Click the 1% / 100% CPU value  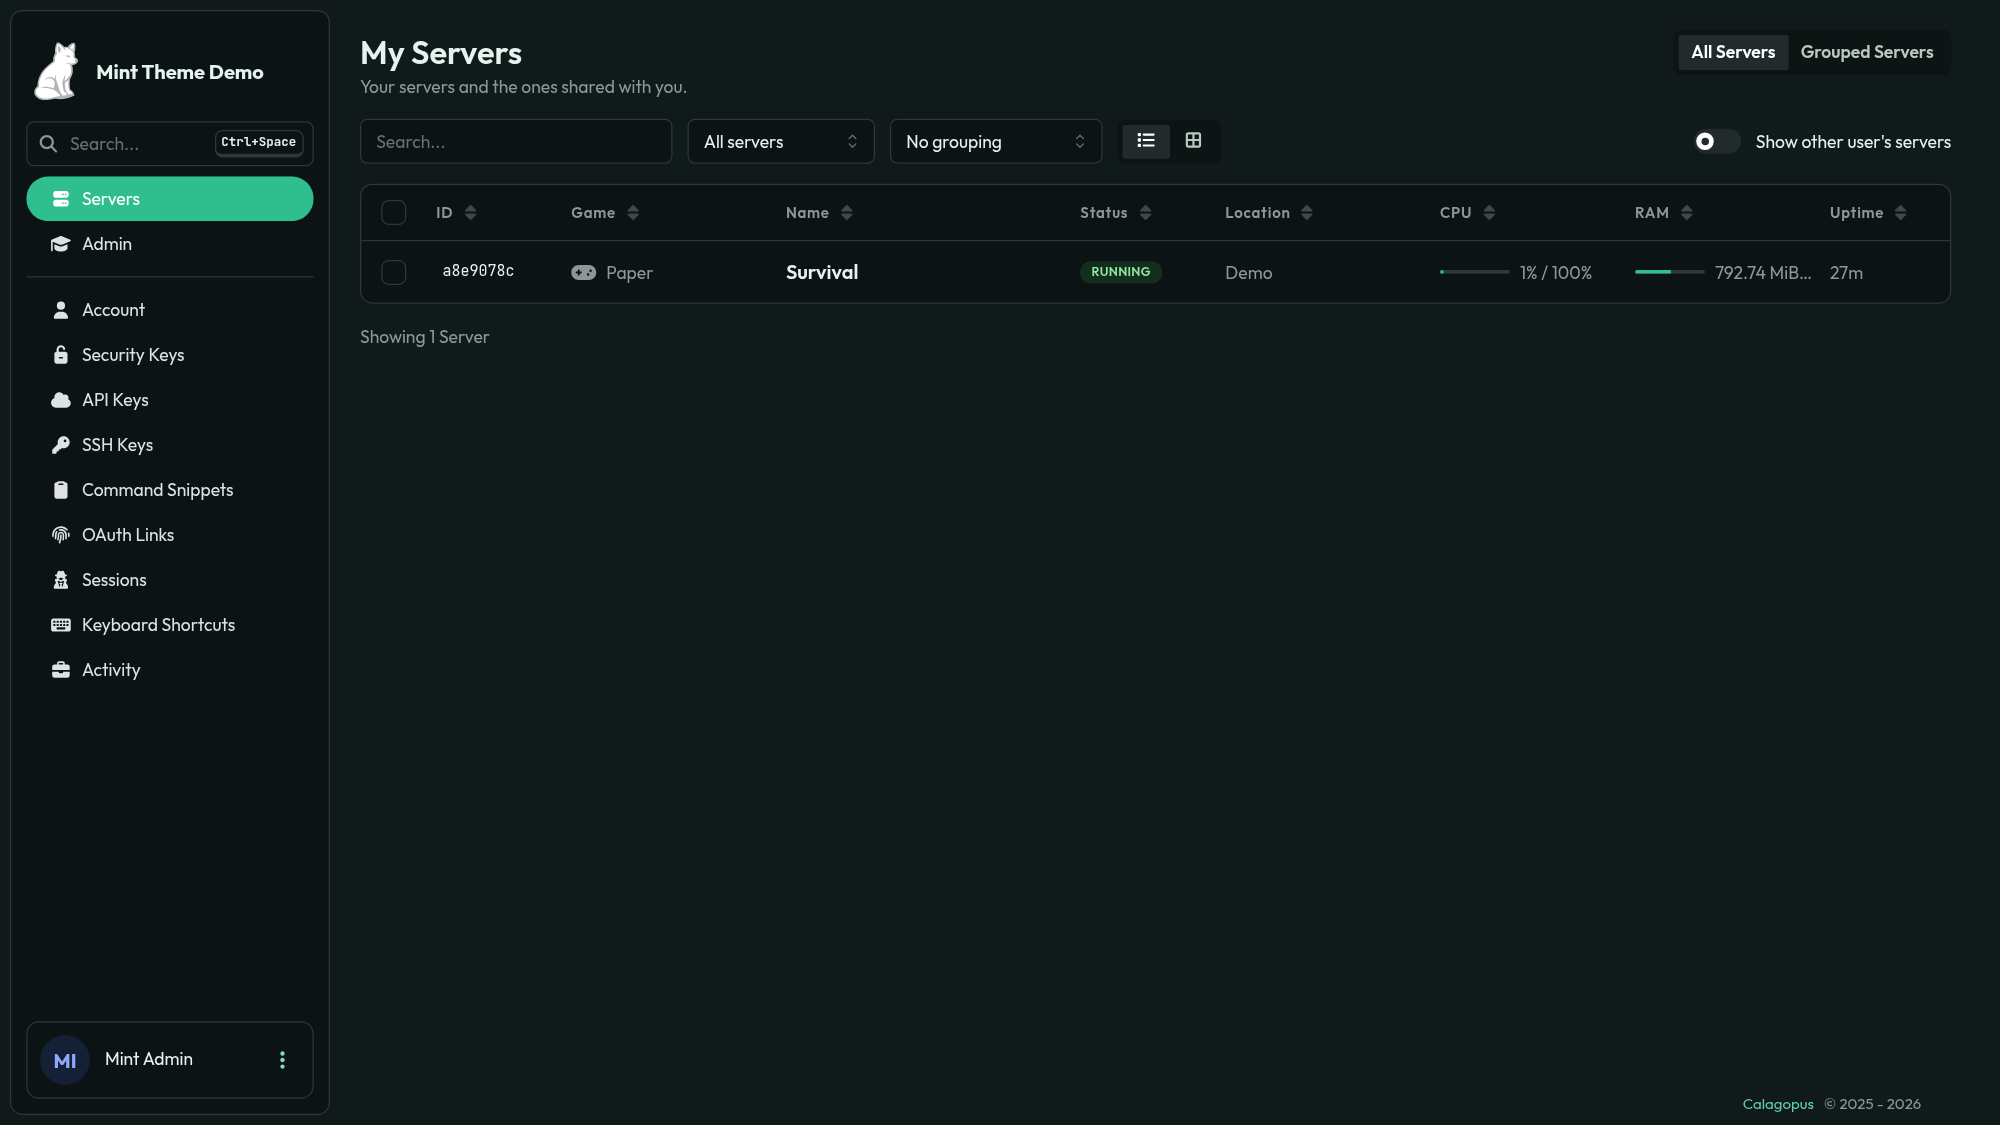pos(1556,273)
